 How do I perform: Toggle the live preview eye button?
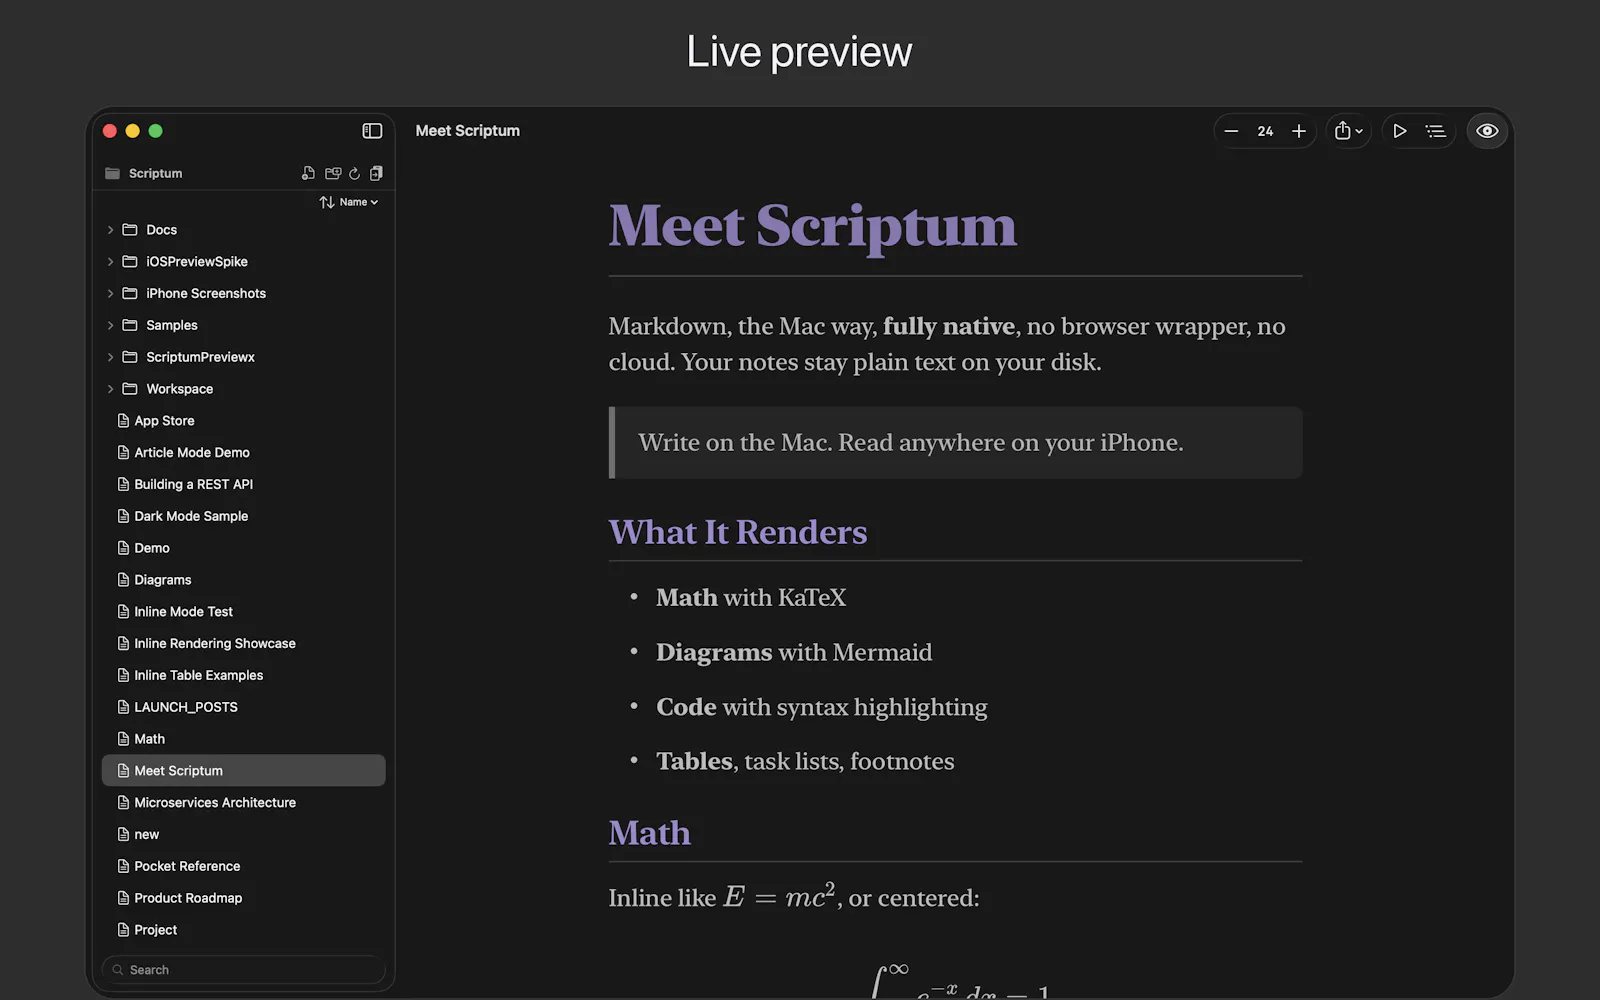[1487, 131]
